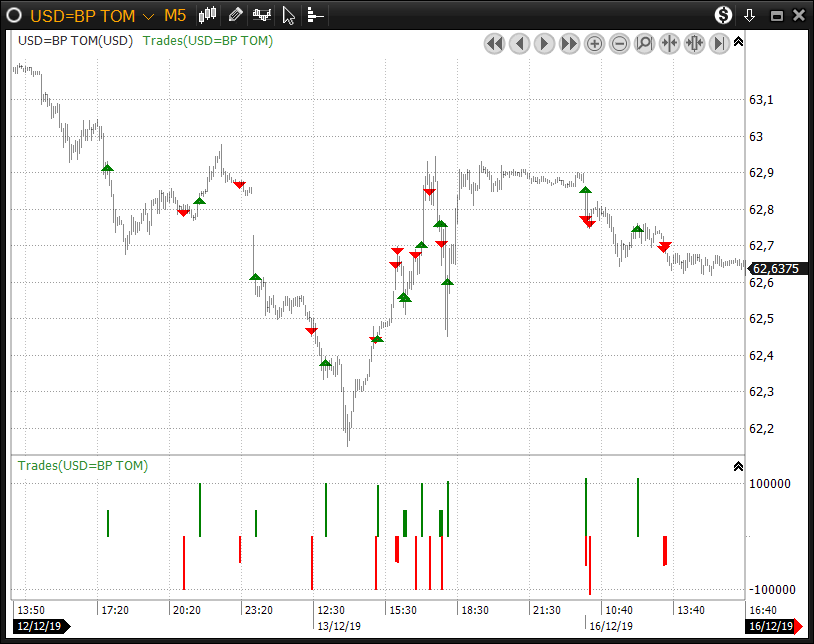The height and width of the screenshot is (644, 814).
Task: Click the current price label 62,6375
Action: [774, 268]
